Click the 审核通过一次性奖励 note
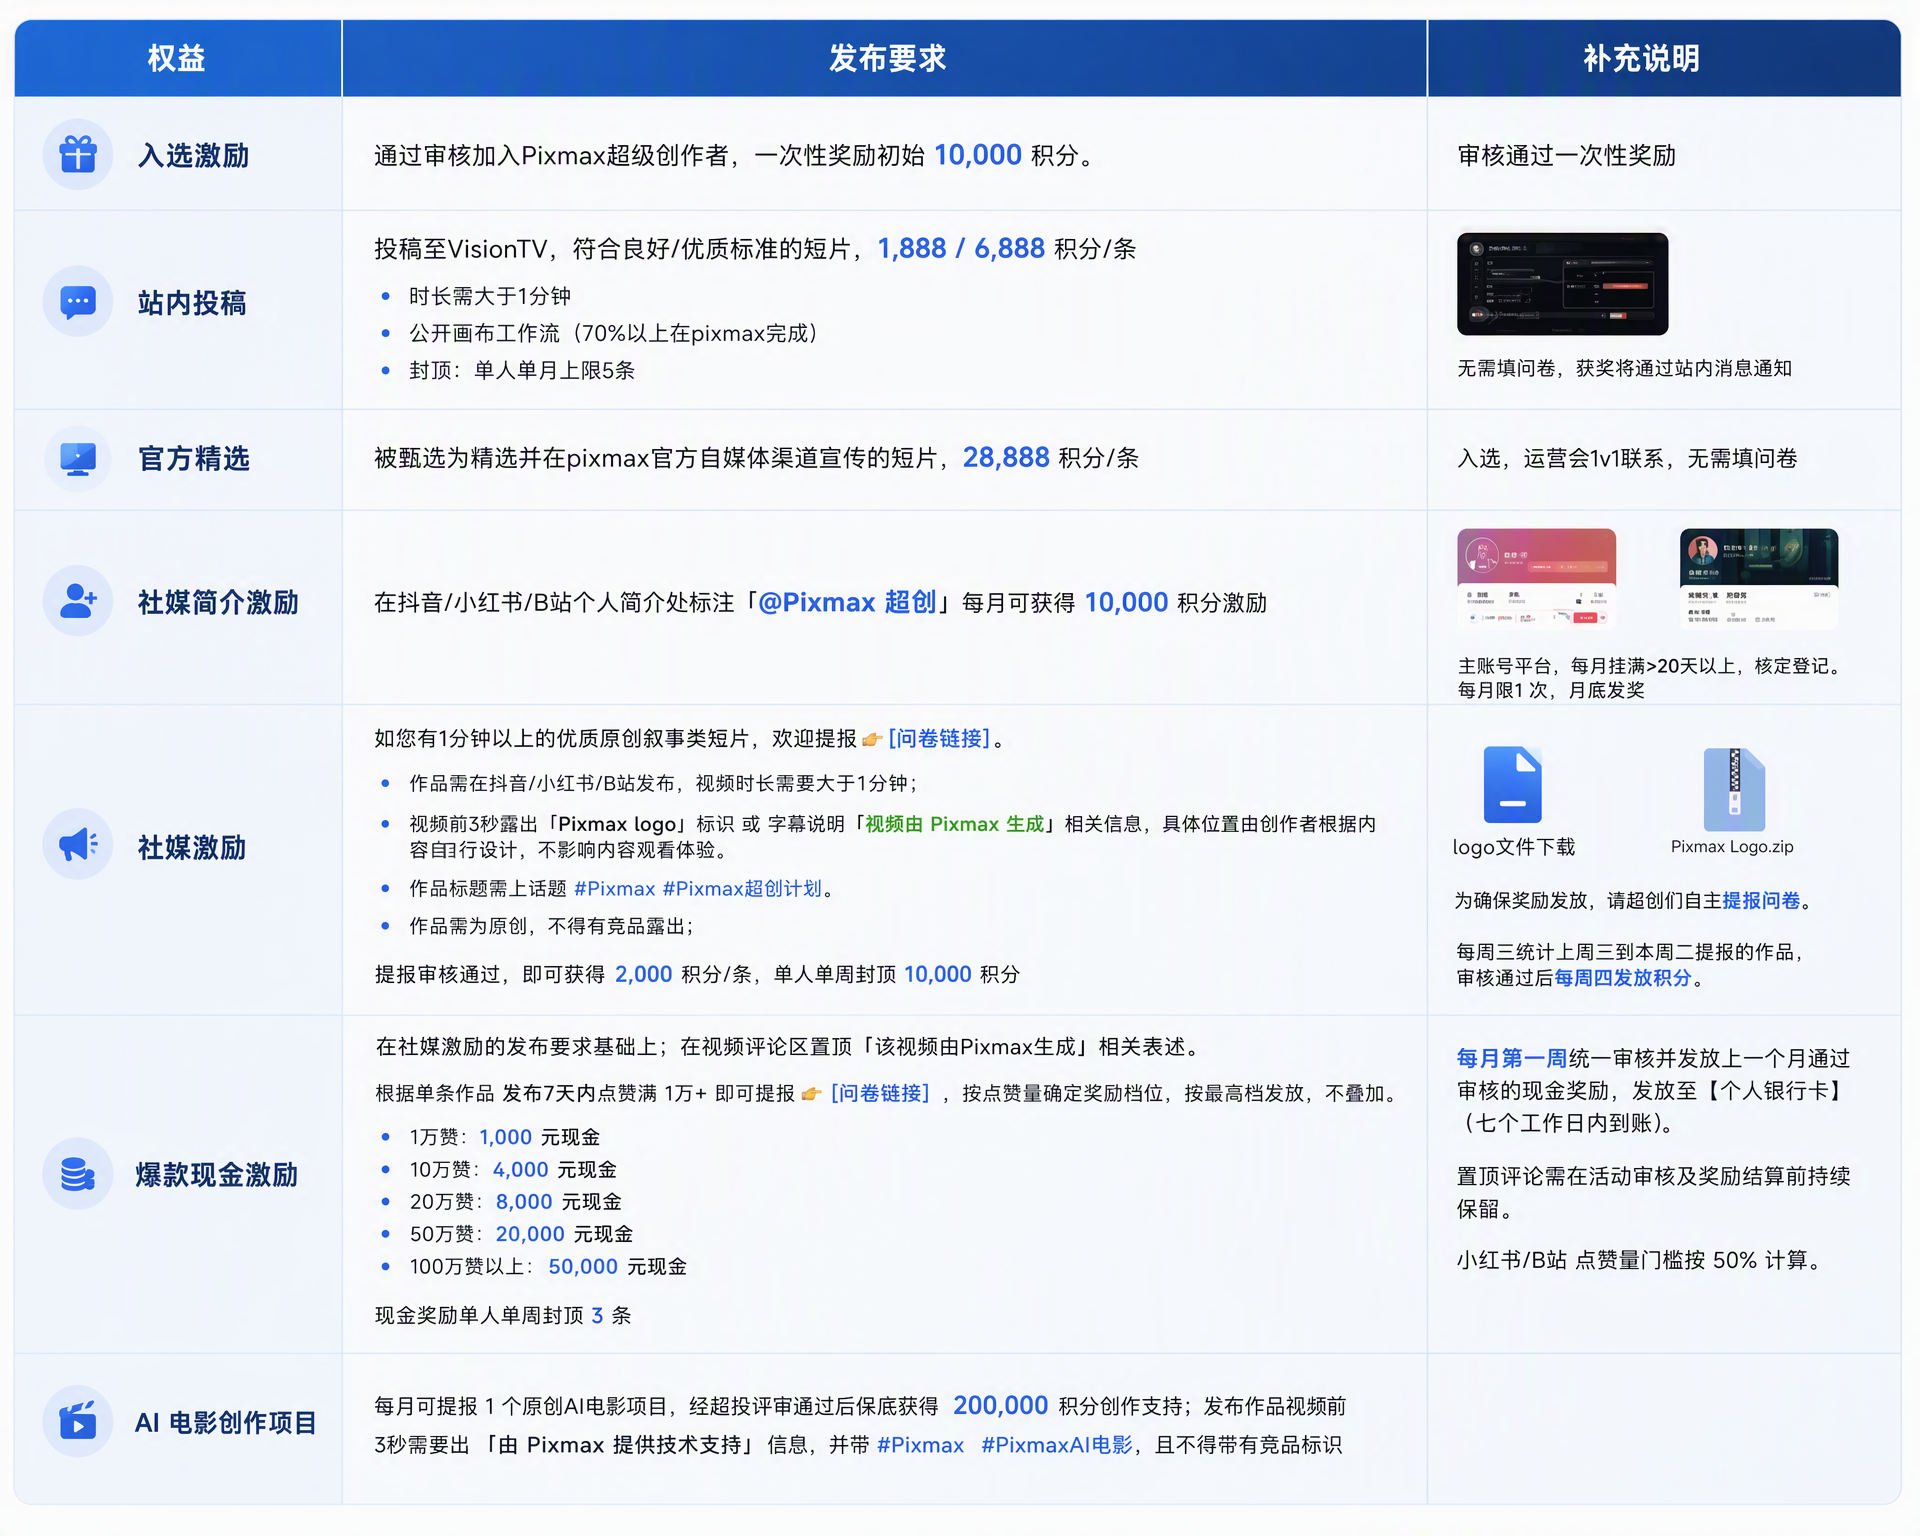Image resolution: width=1920 pixels, height=1536 pixels. pyautogui.click(x=1566, y=155)
